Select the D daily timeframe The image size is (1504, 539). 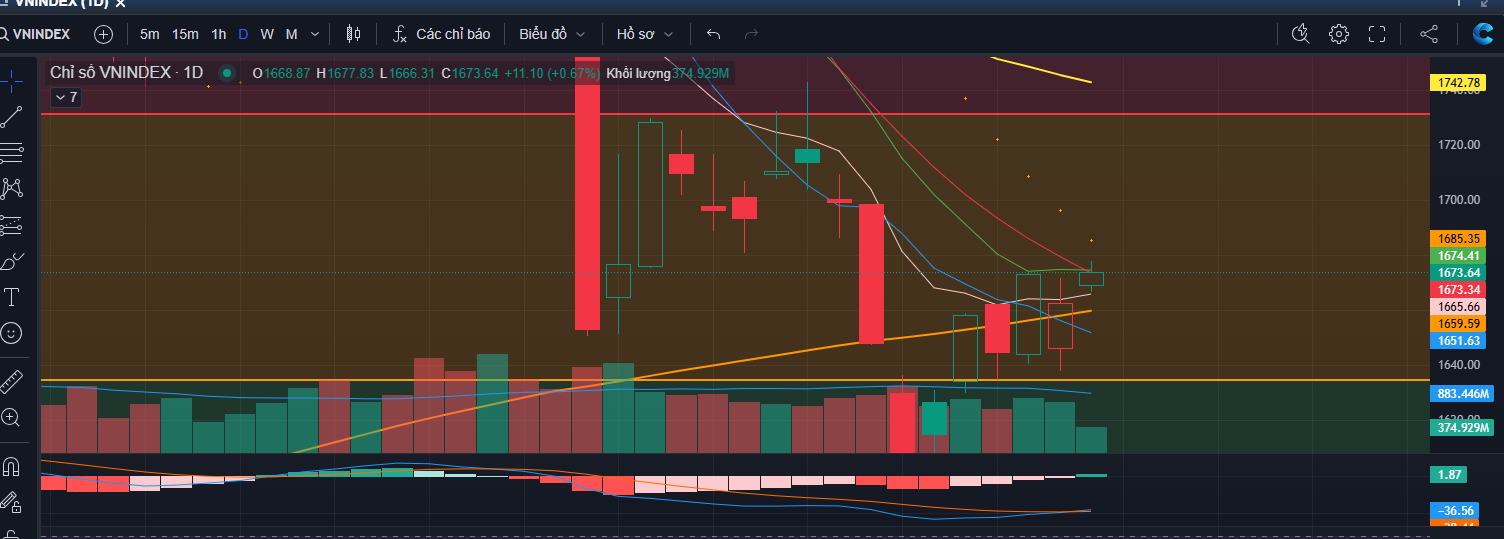point(243,34)
